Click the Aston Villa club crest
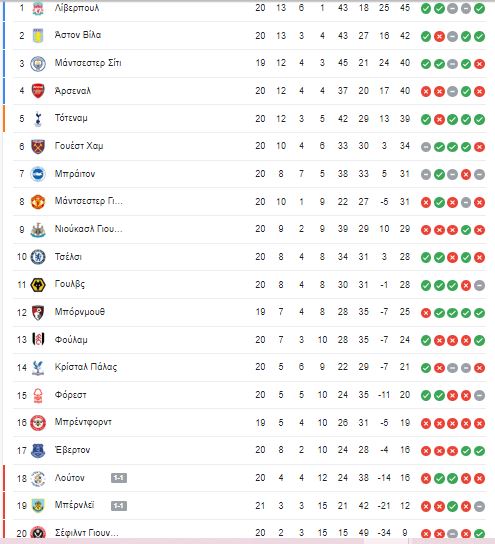This screenshot has height=544, width=495. click(x=38, y=35)
